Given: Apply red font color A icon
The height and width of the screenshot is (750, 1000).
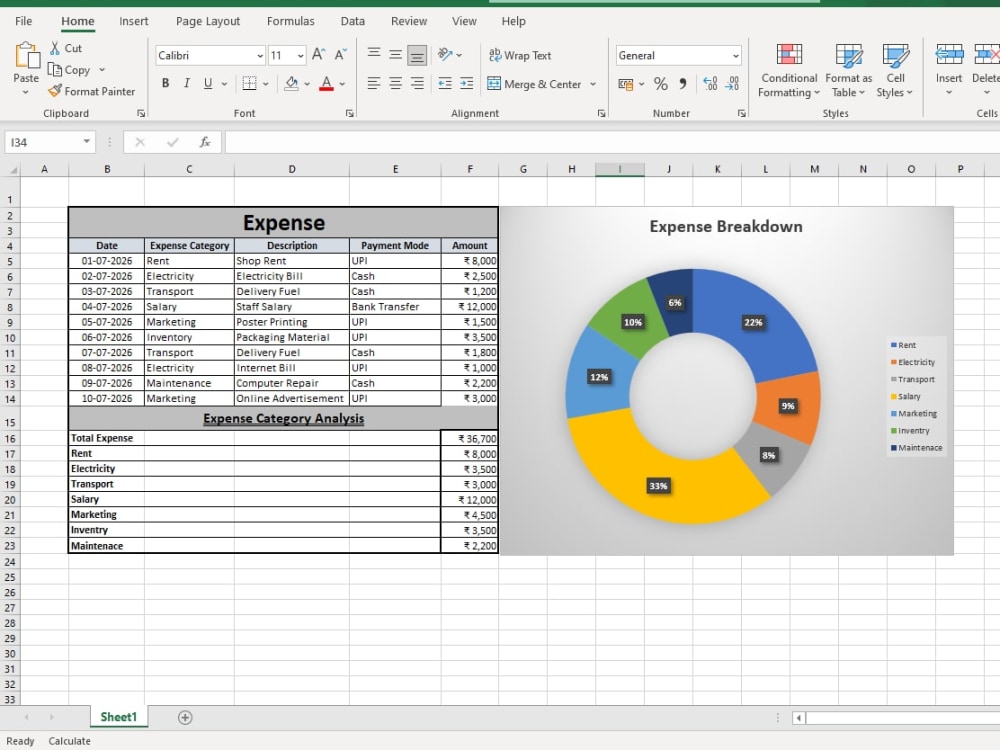Looking at the screenshot, I should click(327, 84).
